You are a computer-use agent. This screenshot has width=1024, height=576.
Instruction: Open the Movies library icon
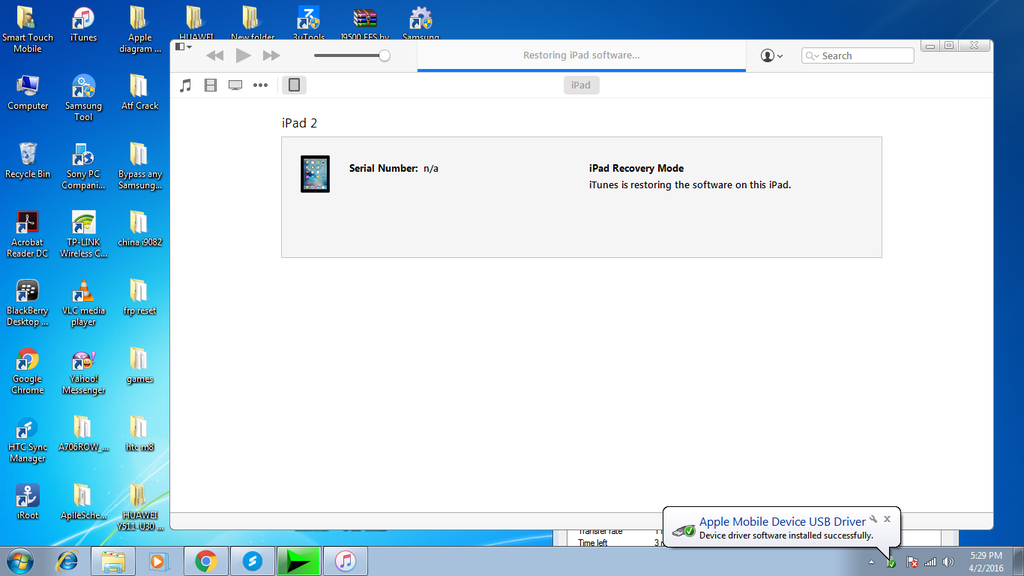pyautogui.click(x=210, y=85)
